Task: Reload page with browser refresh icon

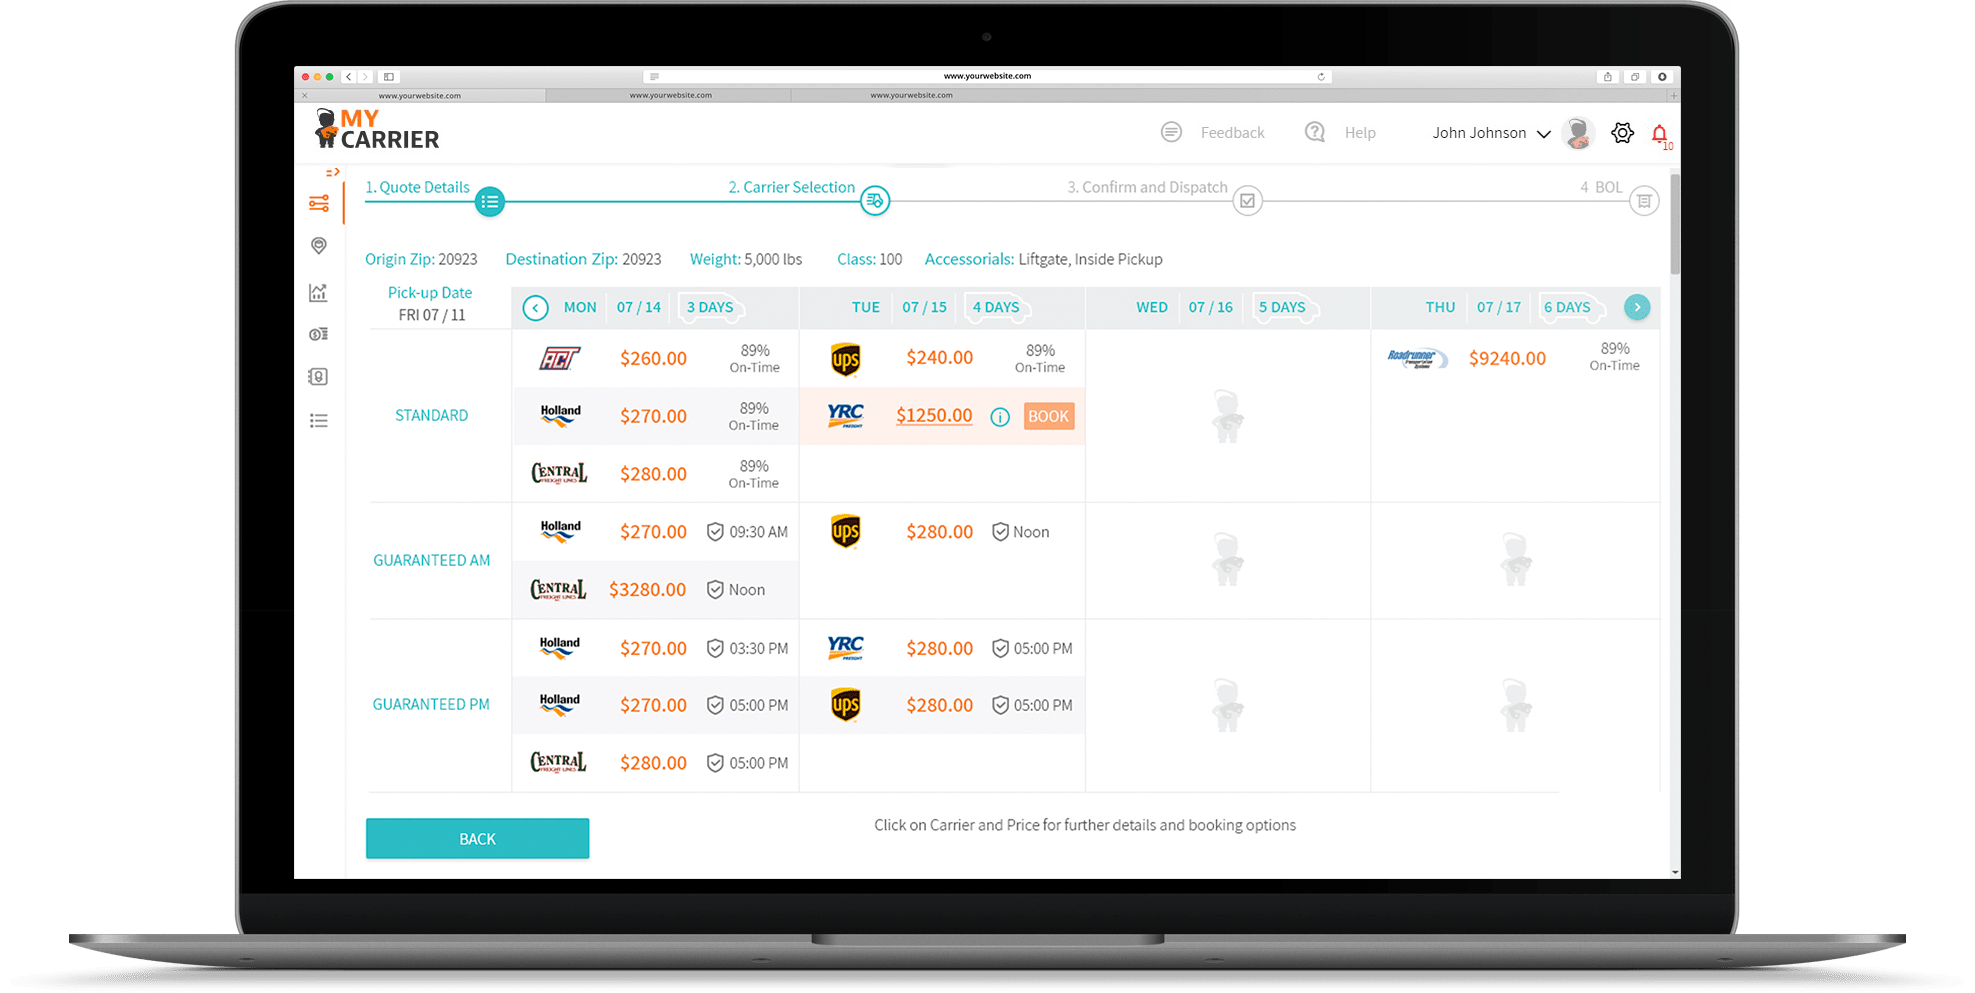Action: pos(1321,76)
